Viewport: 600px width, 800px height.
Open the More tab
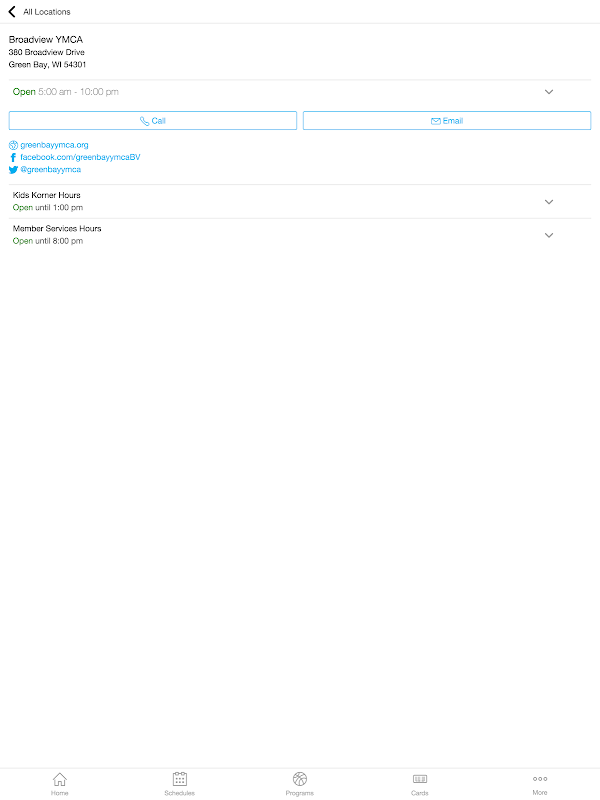(x=540, y=784)
